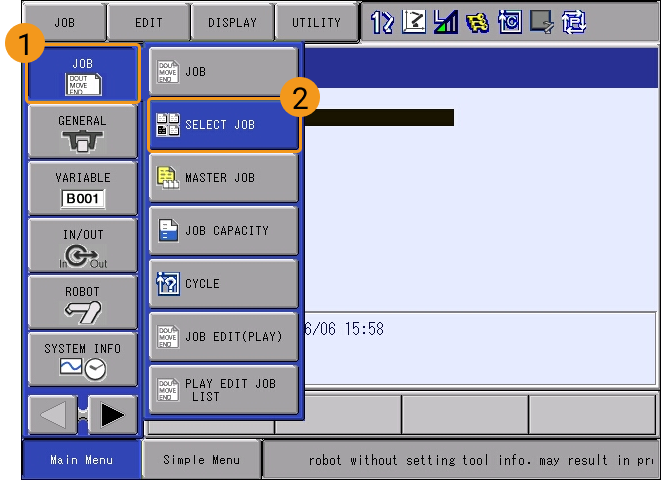Viewport: 661px width, 480px height.
Task: Click the 15:58 timestamp text
Action: coord(364,329)
